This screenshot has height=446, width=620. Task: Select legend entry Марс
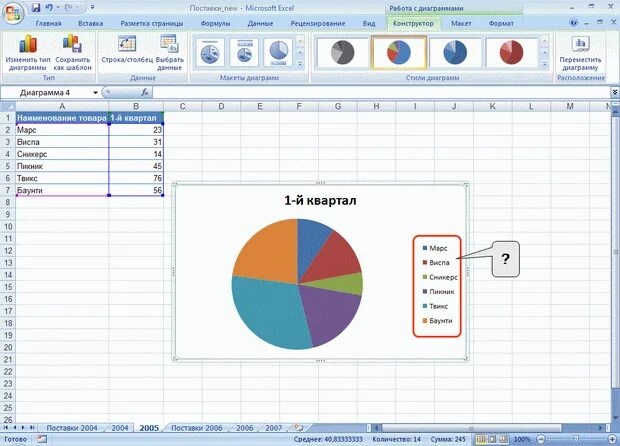point(435,248)
